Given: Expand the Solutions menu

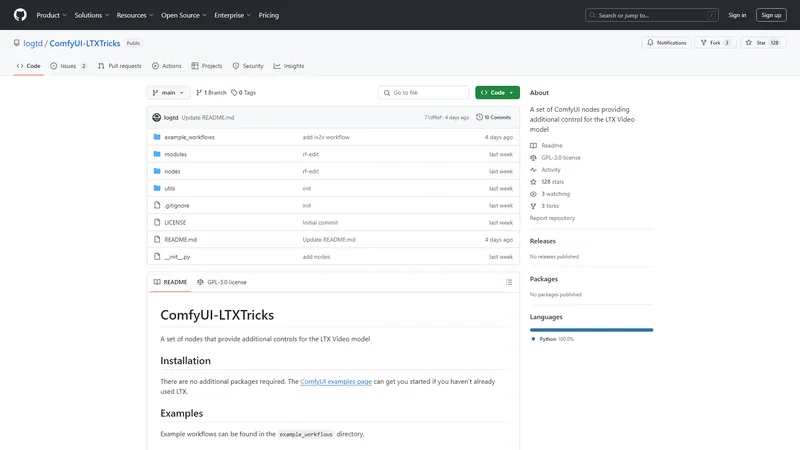Looking at the screenshot, I should (92, 15).
